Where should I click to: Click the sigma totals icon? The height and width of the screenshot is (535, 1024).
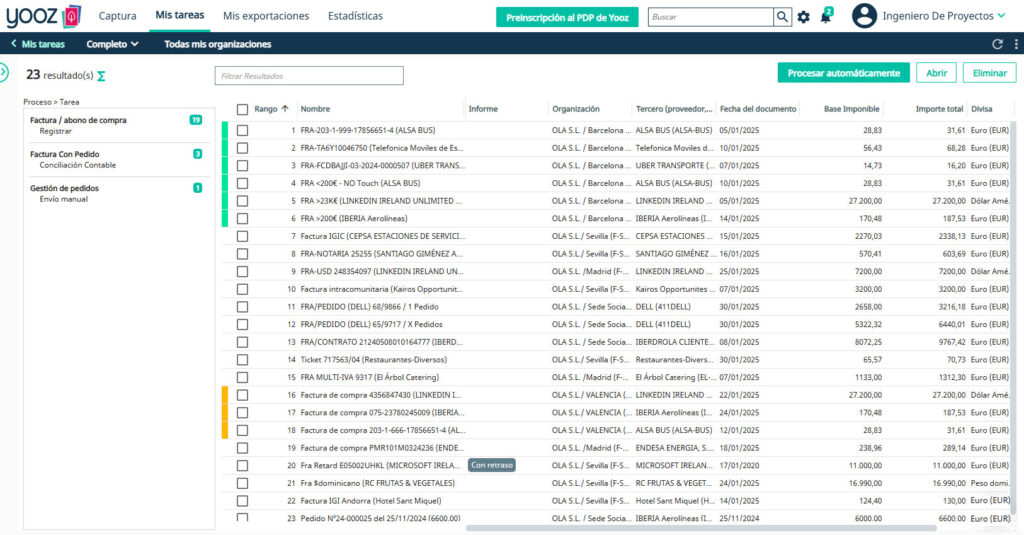(x=101, y=76)
